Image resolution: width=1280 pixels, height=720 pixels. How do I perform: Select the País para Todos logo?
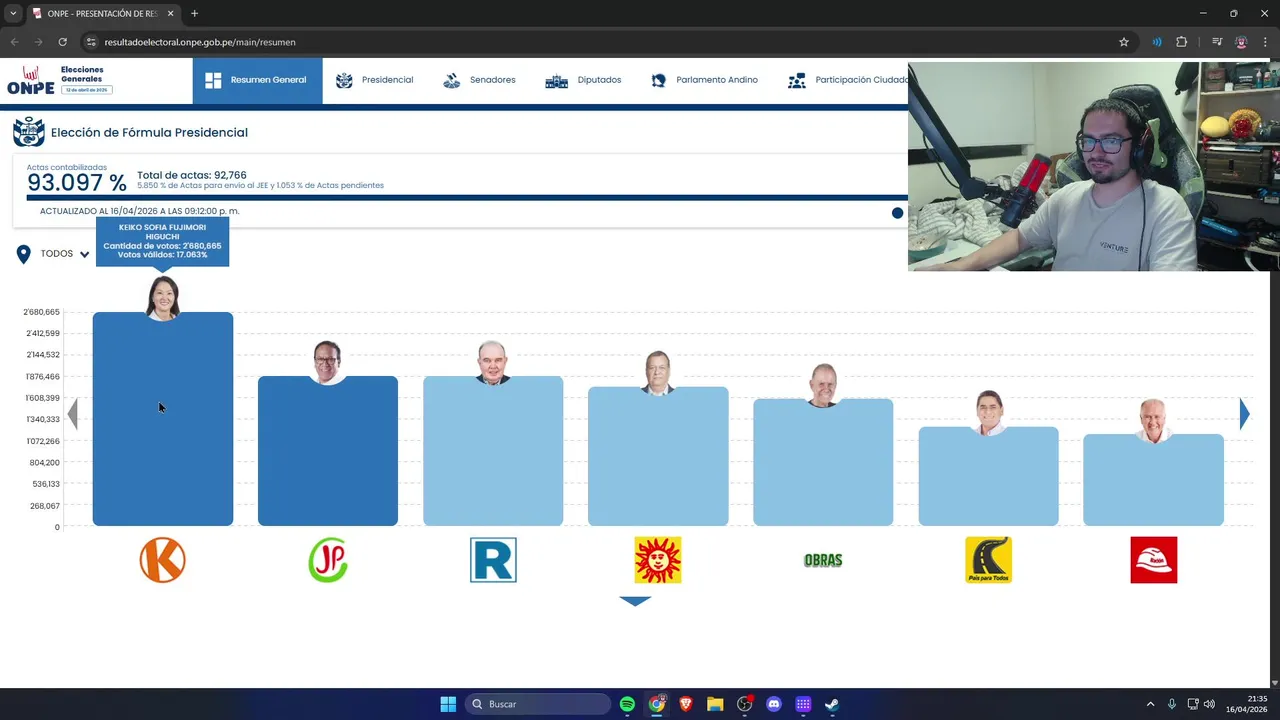[988, 560]
